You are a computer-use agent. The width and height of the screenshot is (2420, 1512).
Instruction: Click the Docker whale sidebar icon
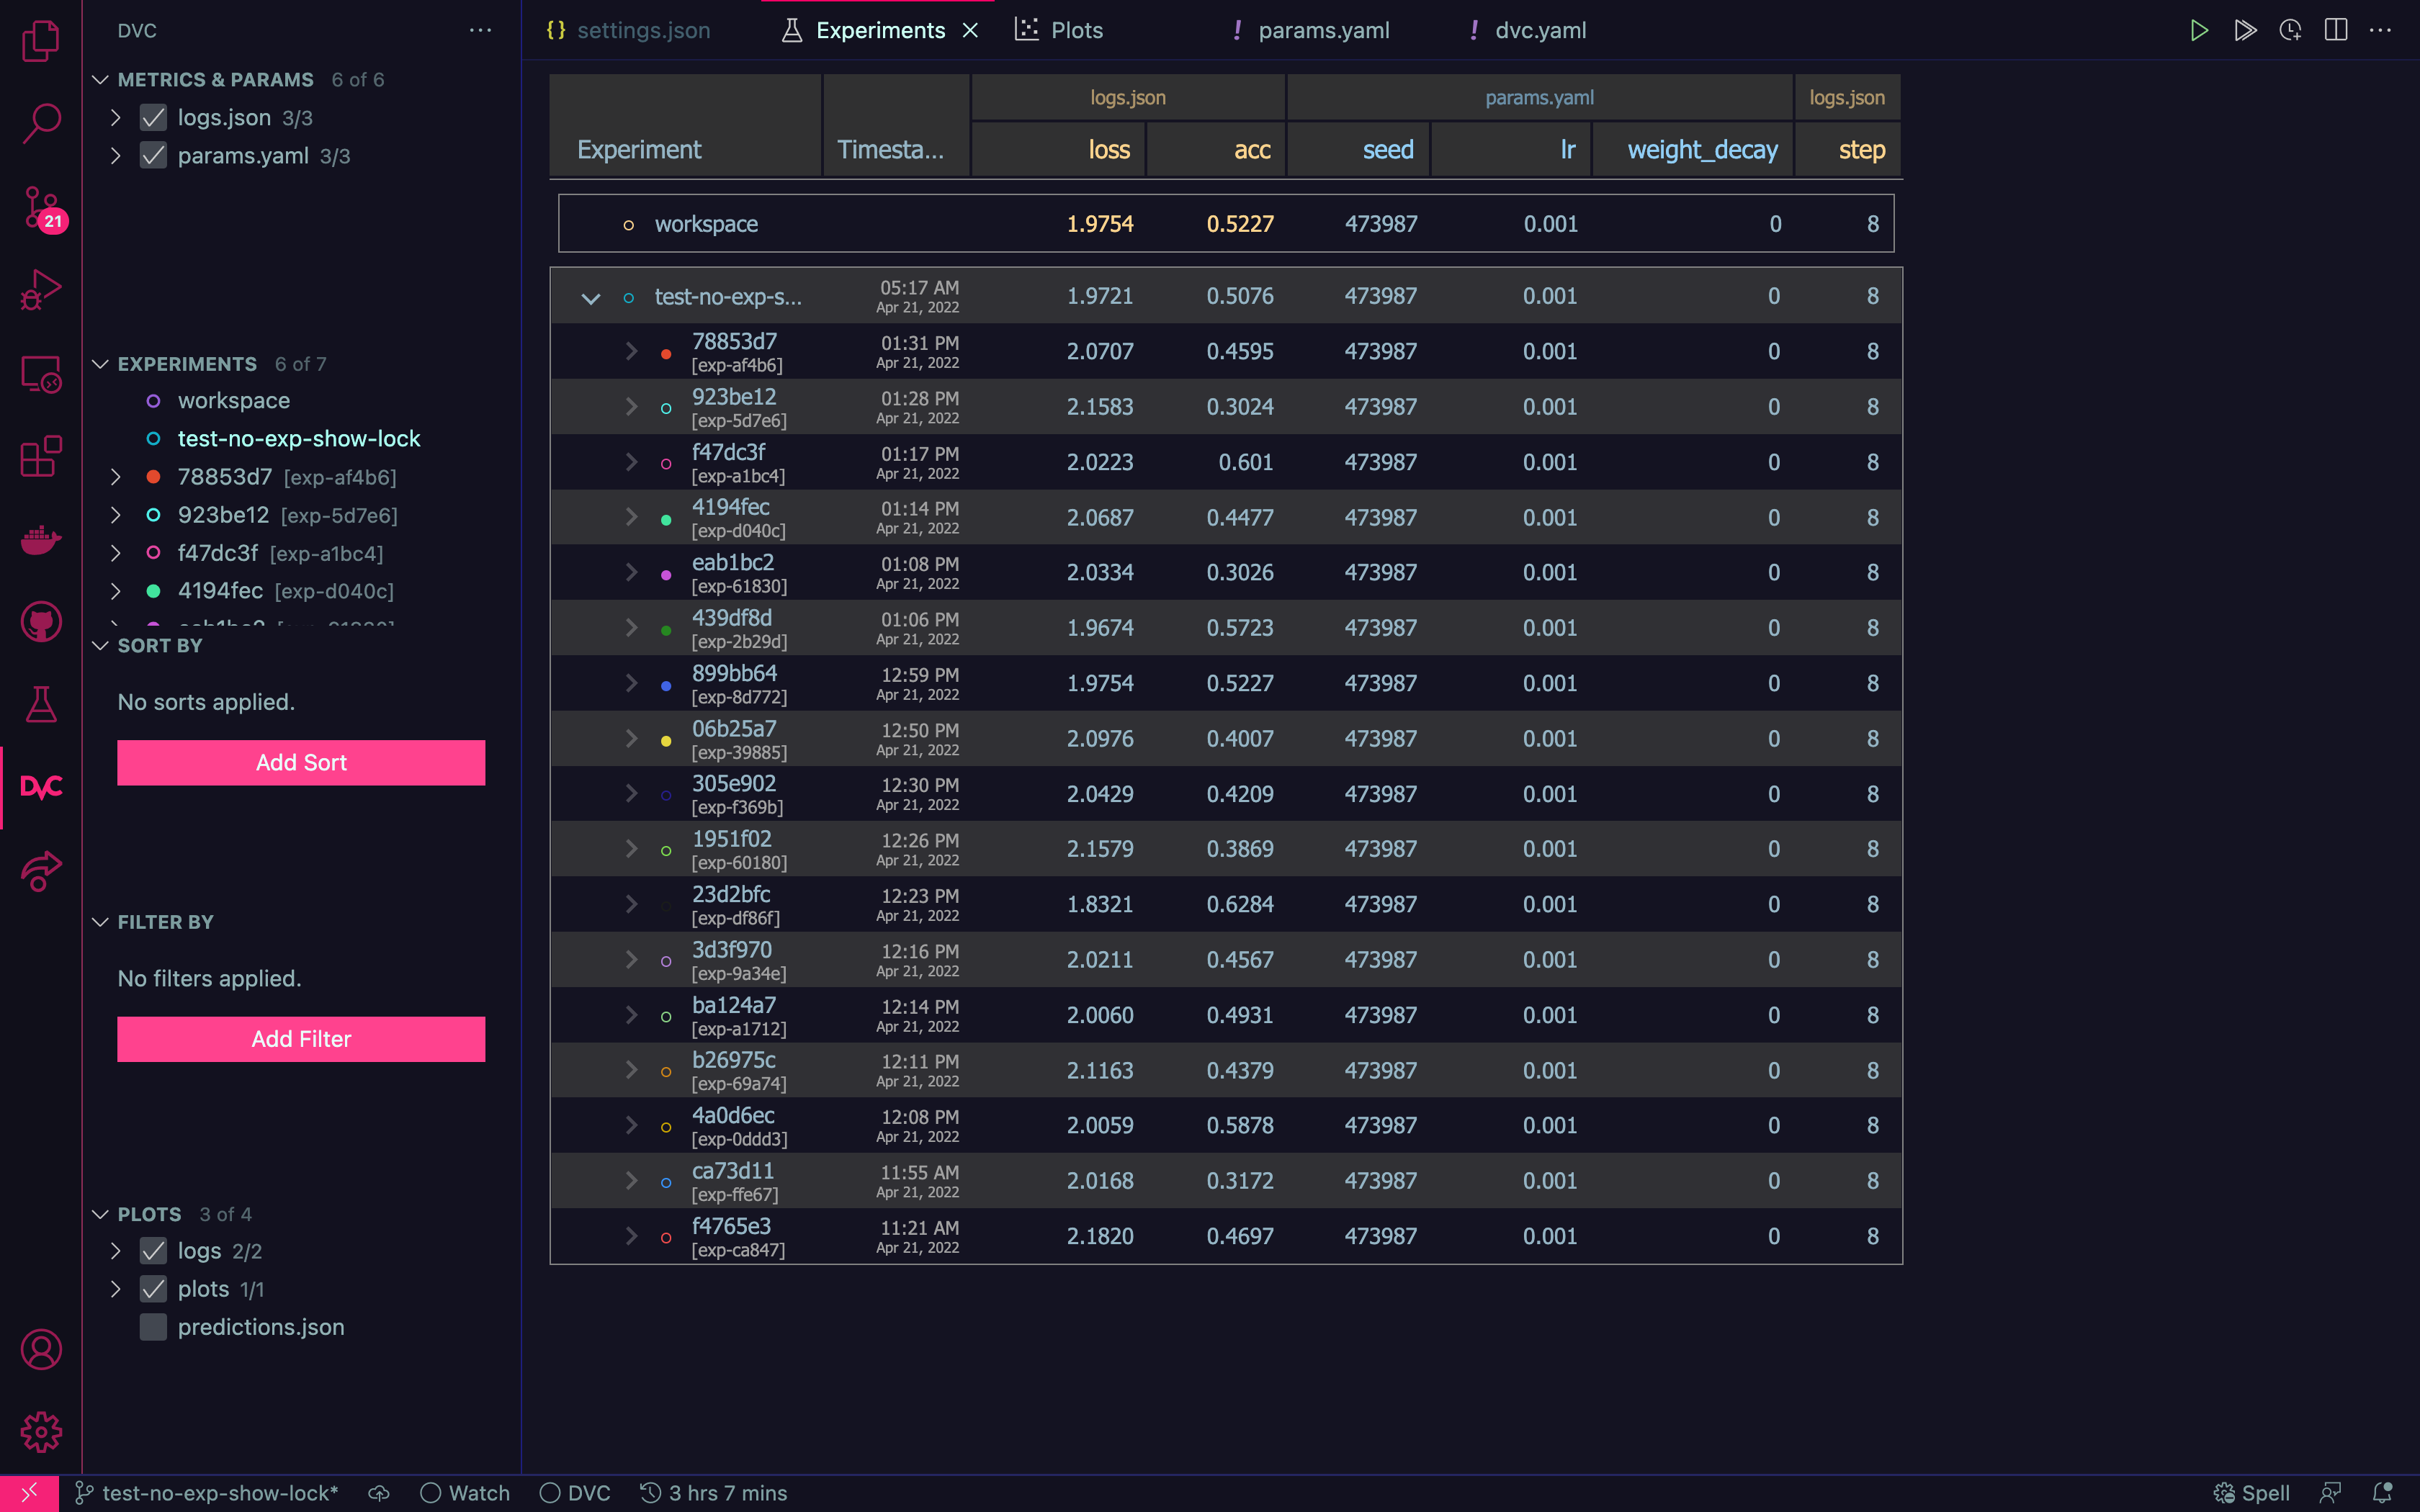tap(41, 540)
